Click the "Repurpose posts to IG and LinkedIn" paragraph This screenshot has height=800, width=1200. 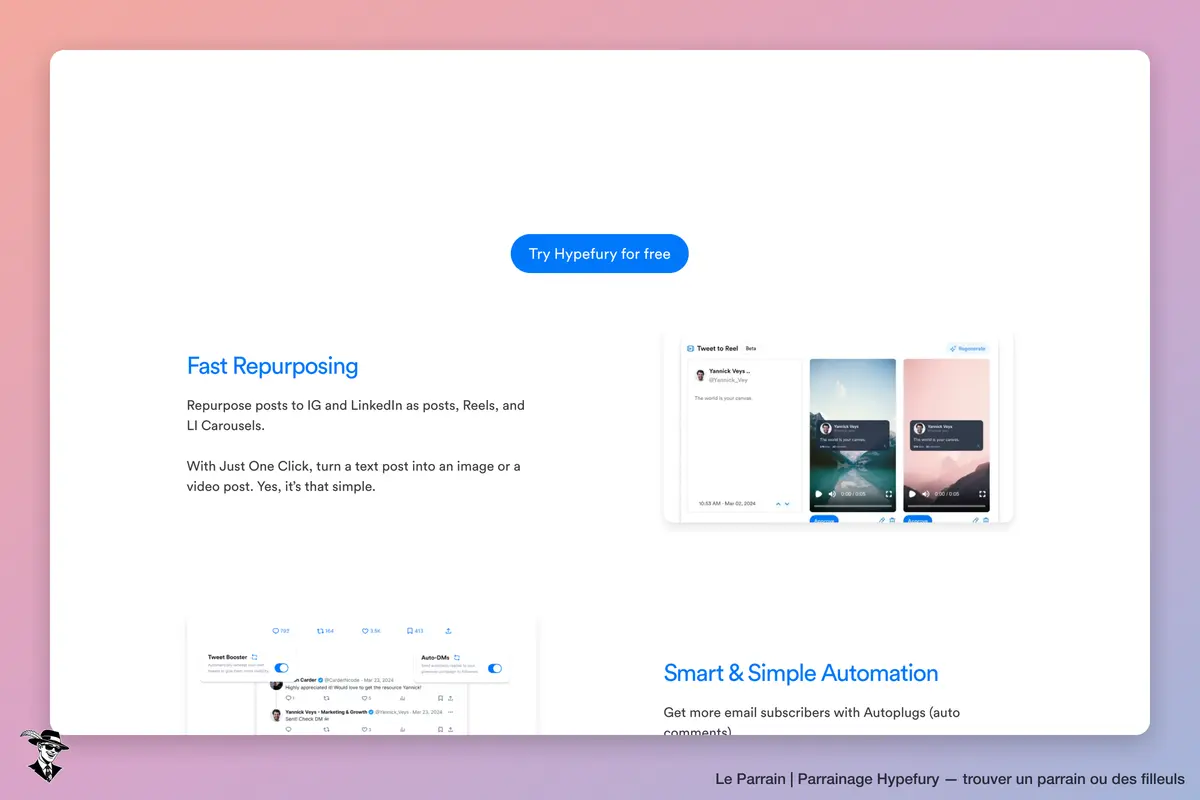356,416
